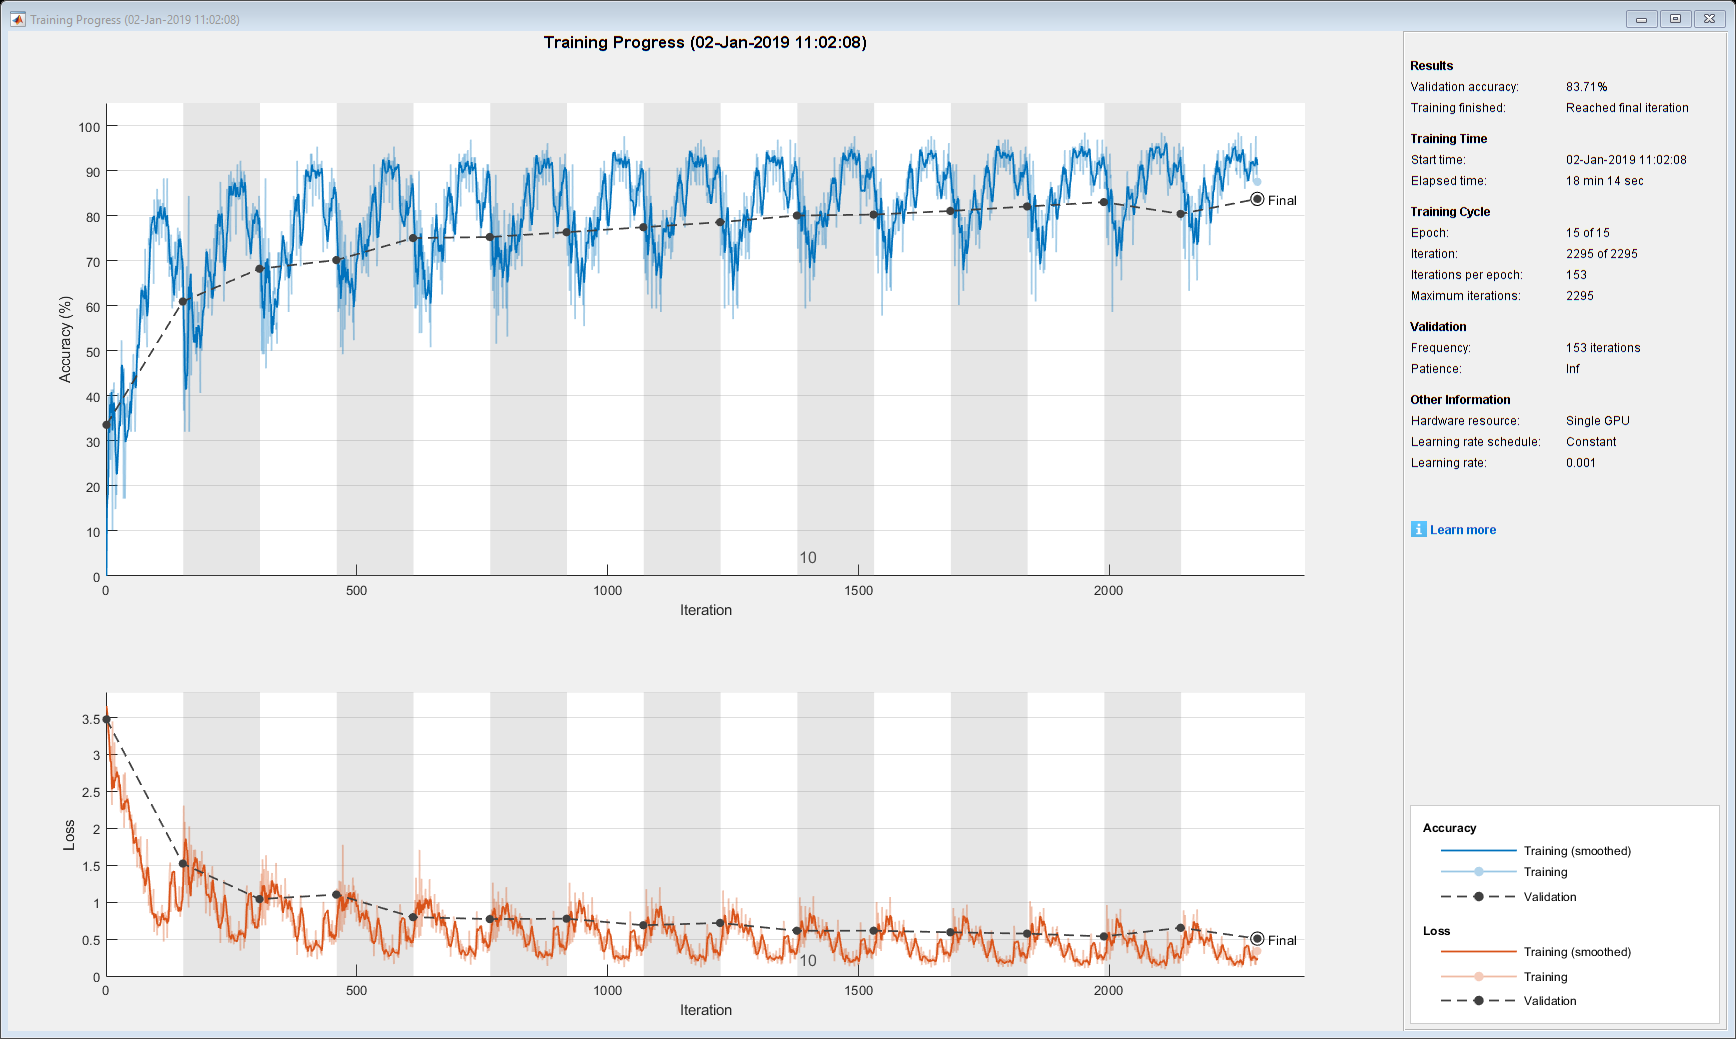Viewport: 1736px width, 1039px height.
Task: Click the 'Final' label on the accuracy plot
Action: [1282, 201]
